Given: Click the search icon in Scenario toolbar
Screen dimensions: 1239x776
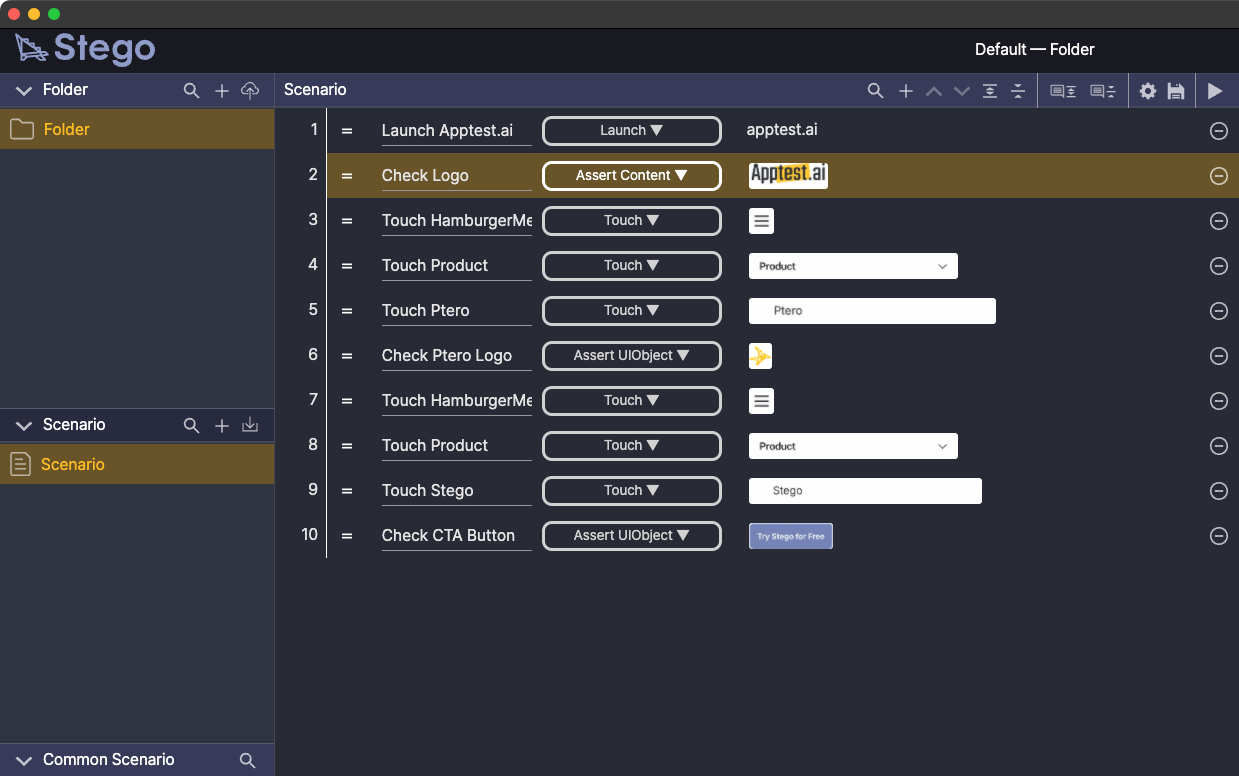Looking at the screenshot, I should coord(875,91).
